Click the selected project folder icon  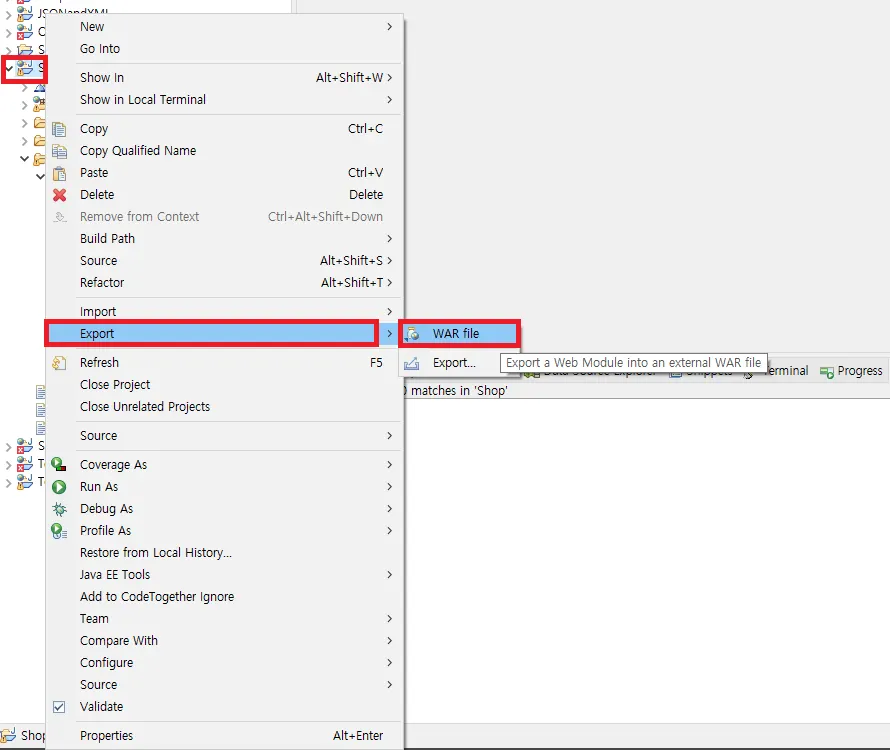[24, 68]
